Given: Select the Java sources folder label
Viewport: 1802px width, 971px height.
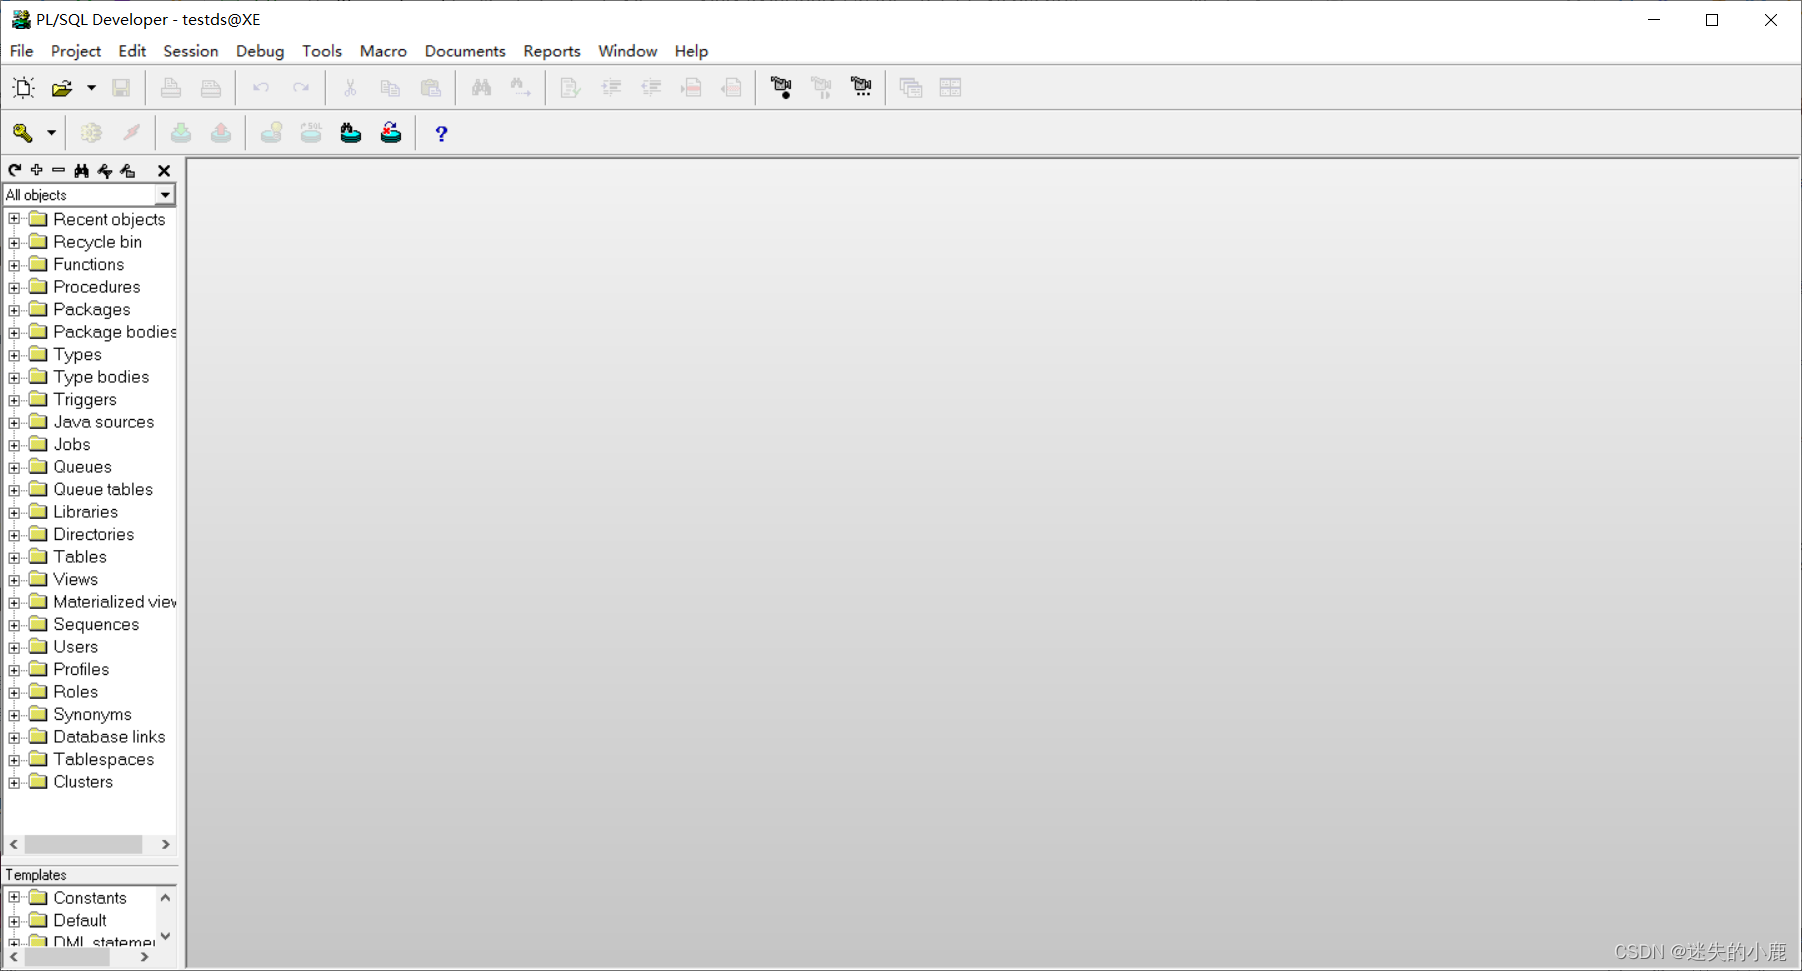Looking at the screenshot, I should pos(104,422).
